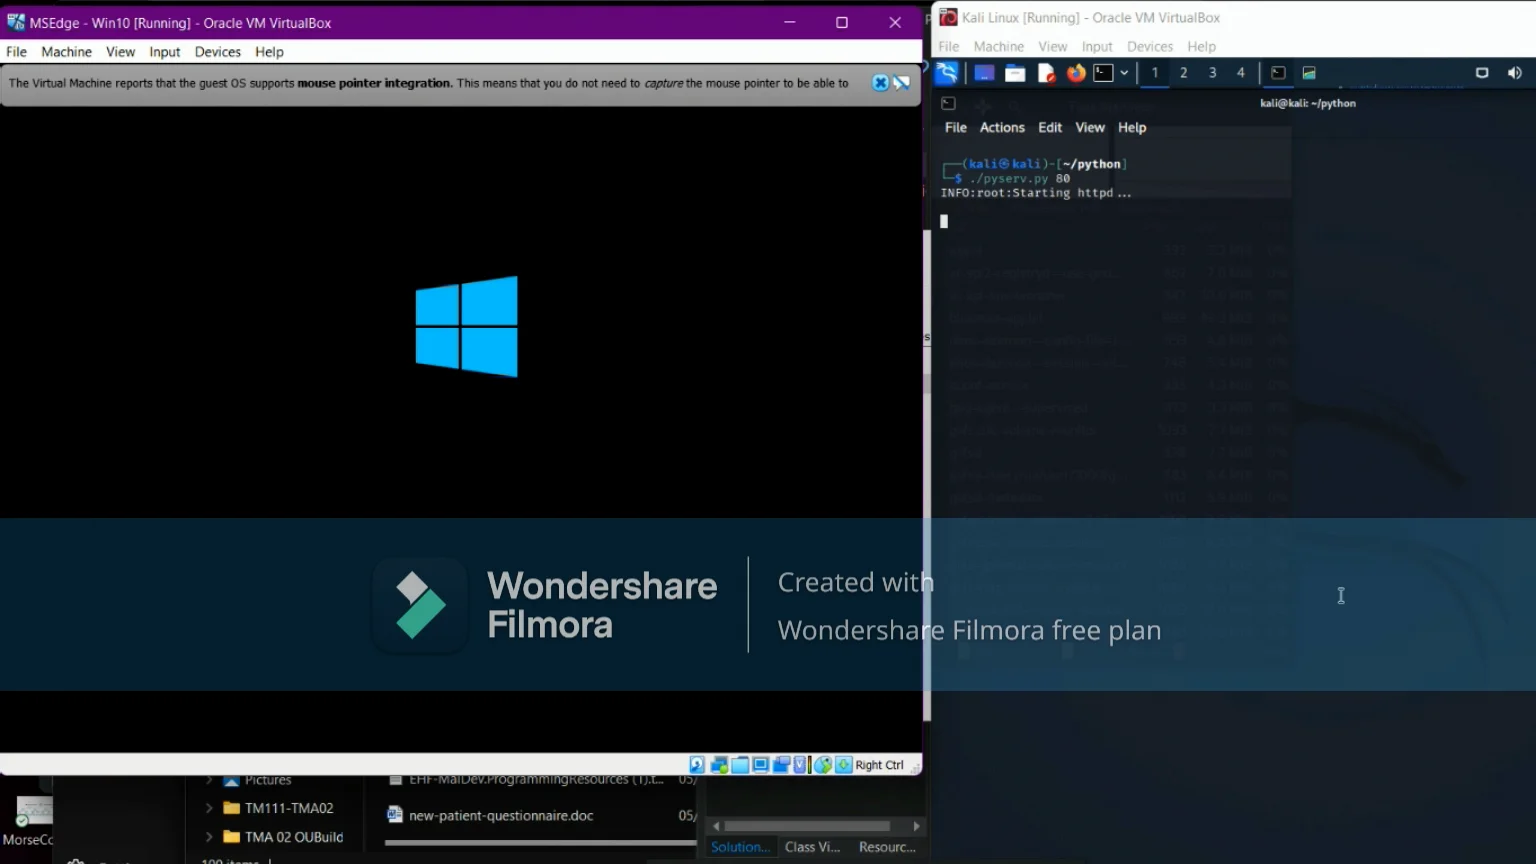Launch the text editor icon in Kali panel
The image size is (1536, 864).
(1046, 73)
